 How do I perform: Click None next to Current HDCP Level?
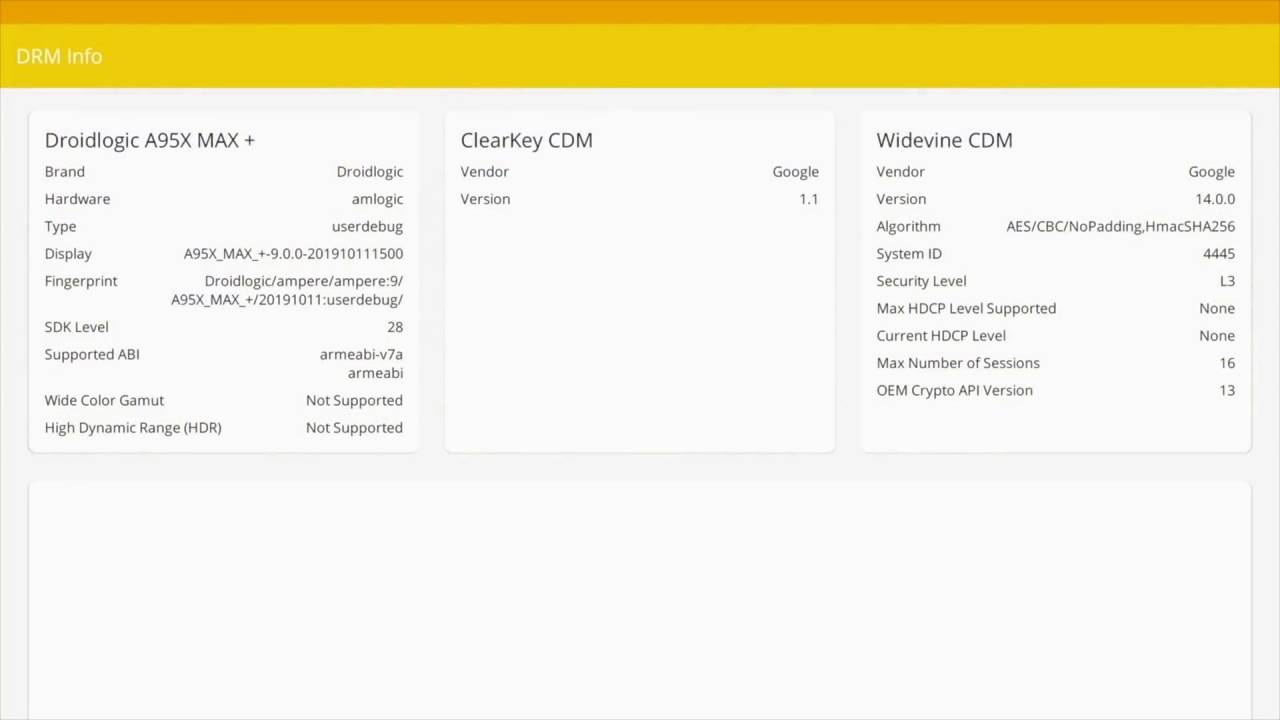[x=1217, y=336]
